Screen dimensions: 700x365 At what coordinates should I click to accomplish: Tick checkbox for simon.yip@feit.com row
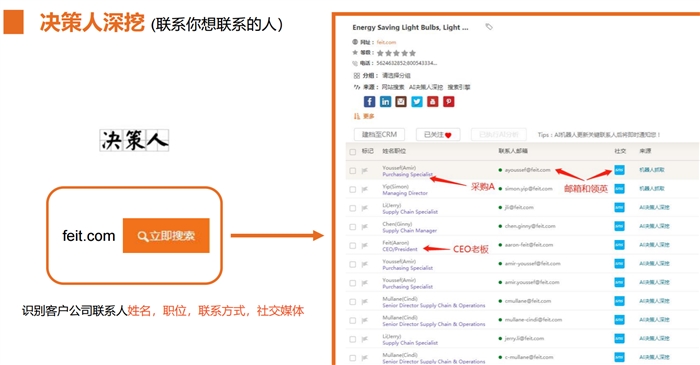[353, 190]
